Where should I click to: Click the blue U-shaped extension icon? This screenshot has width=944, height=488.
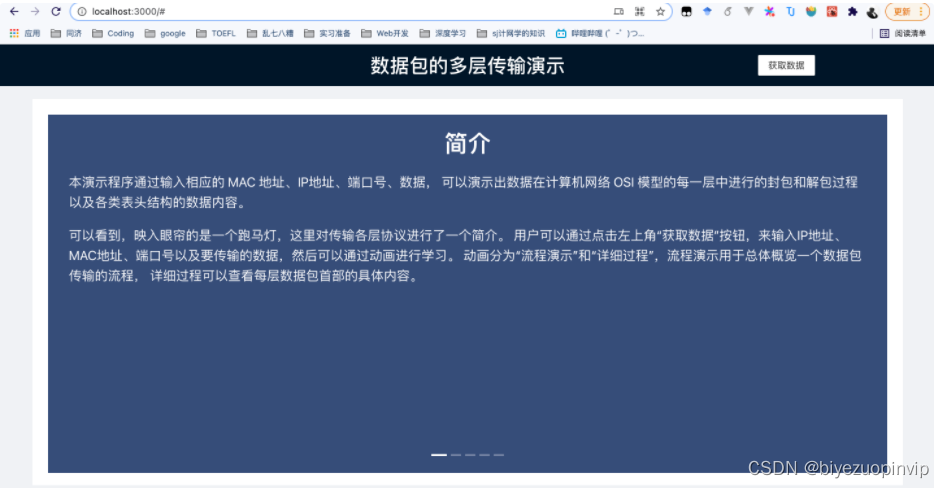click(790, 11)
